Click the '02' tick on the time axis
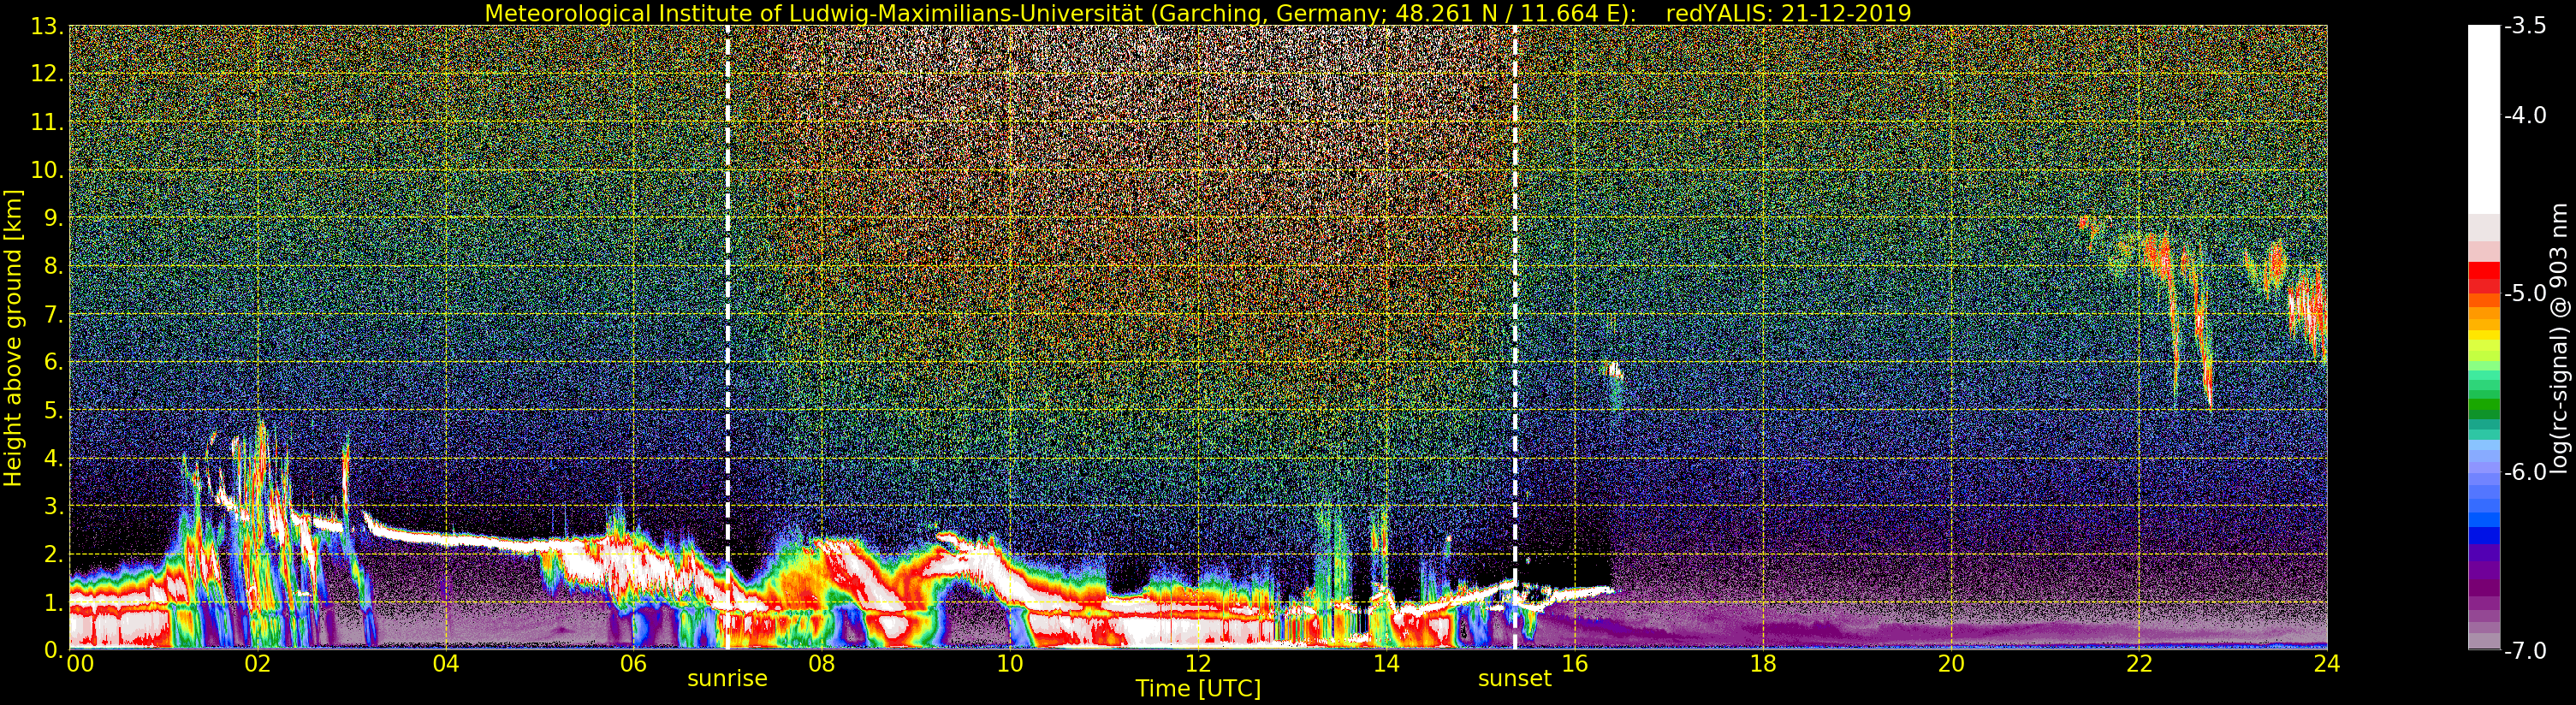2576x705 pixels. (258, 664)
